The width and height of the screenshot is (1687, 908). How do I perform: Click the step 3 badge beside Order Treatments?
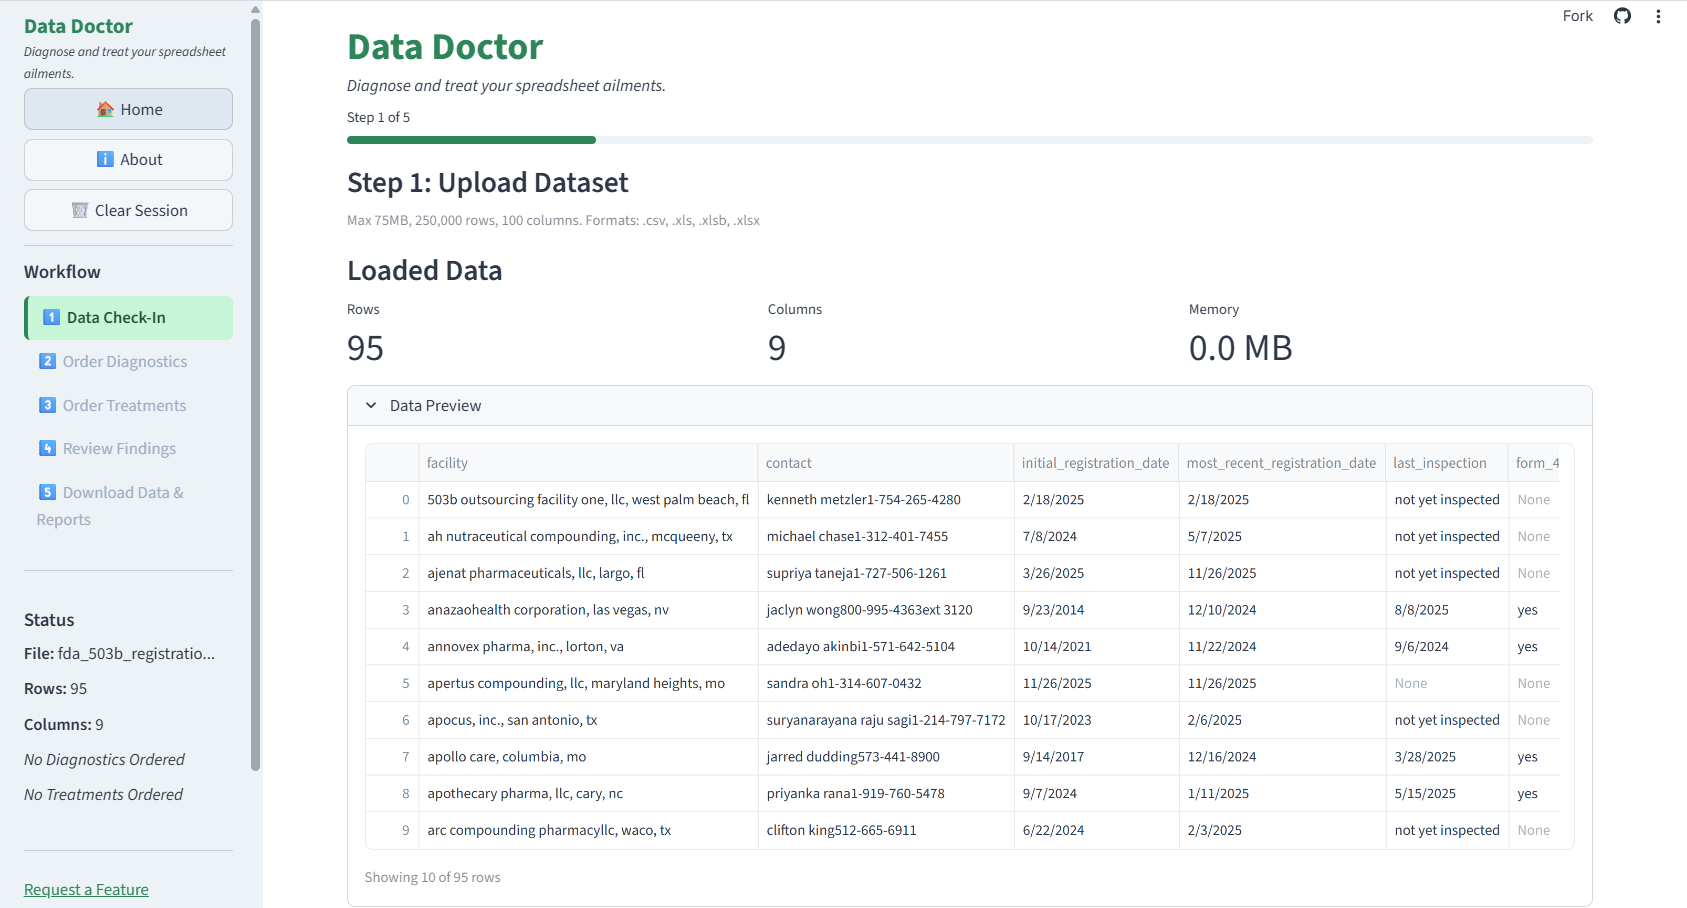coord(48,405)
